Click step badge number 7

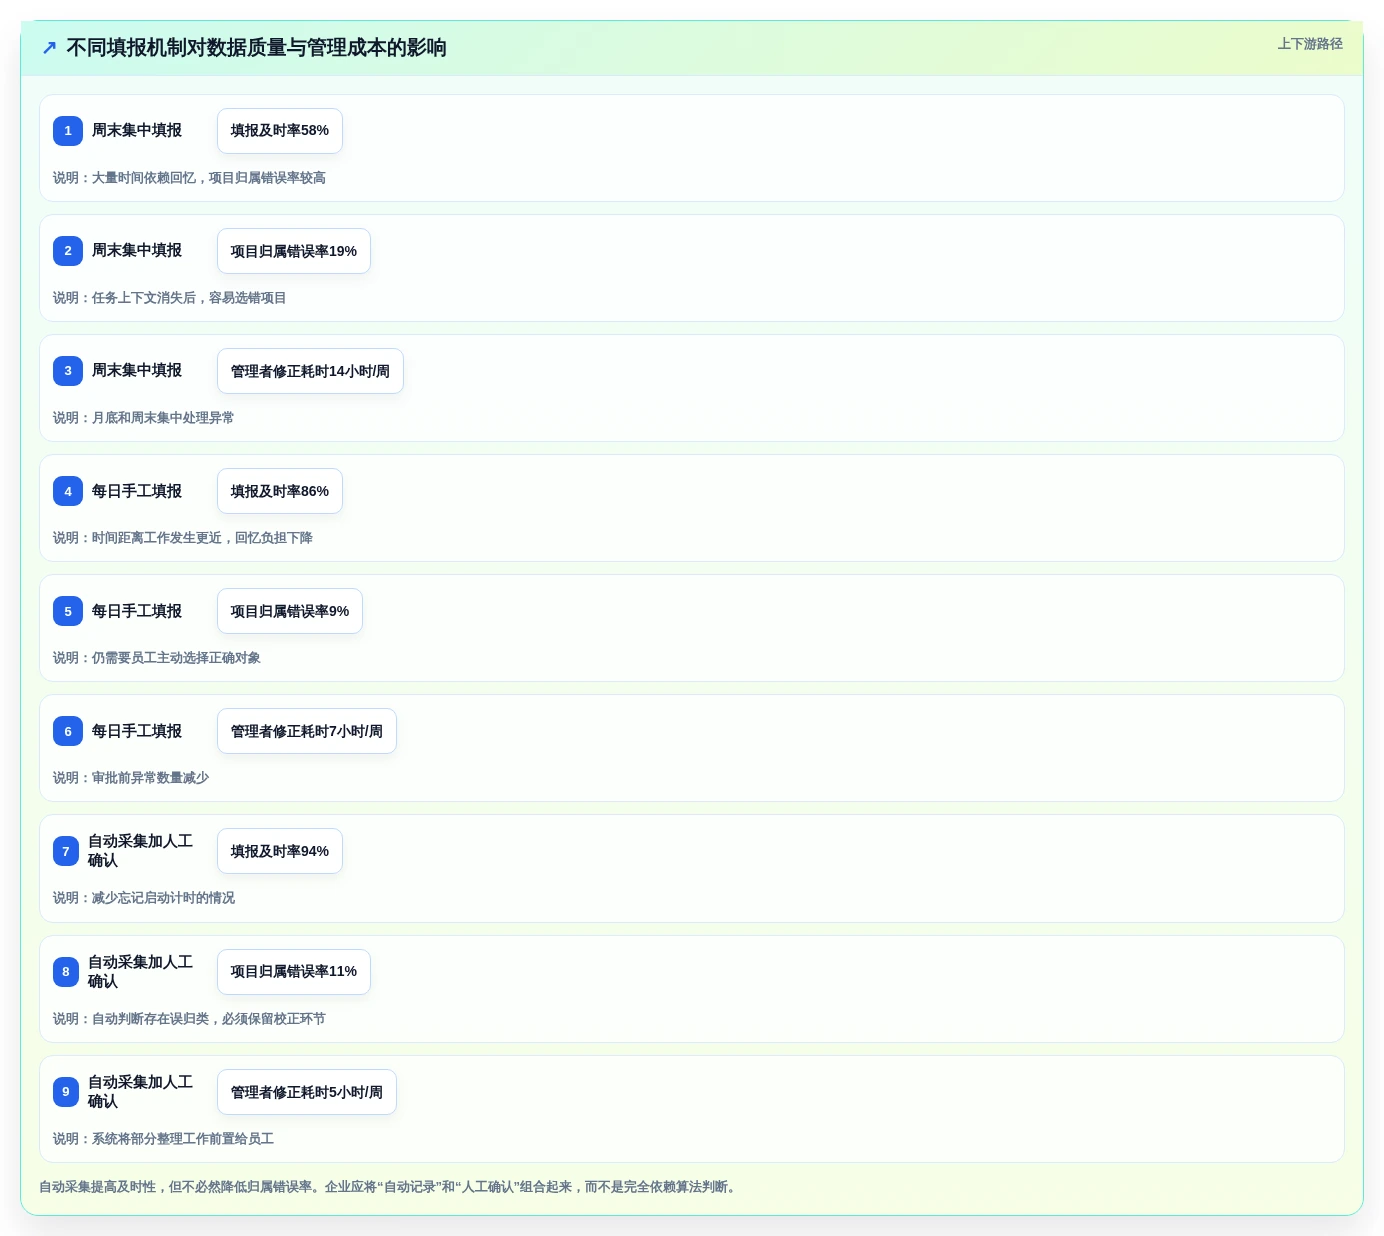tap(66, 851)
